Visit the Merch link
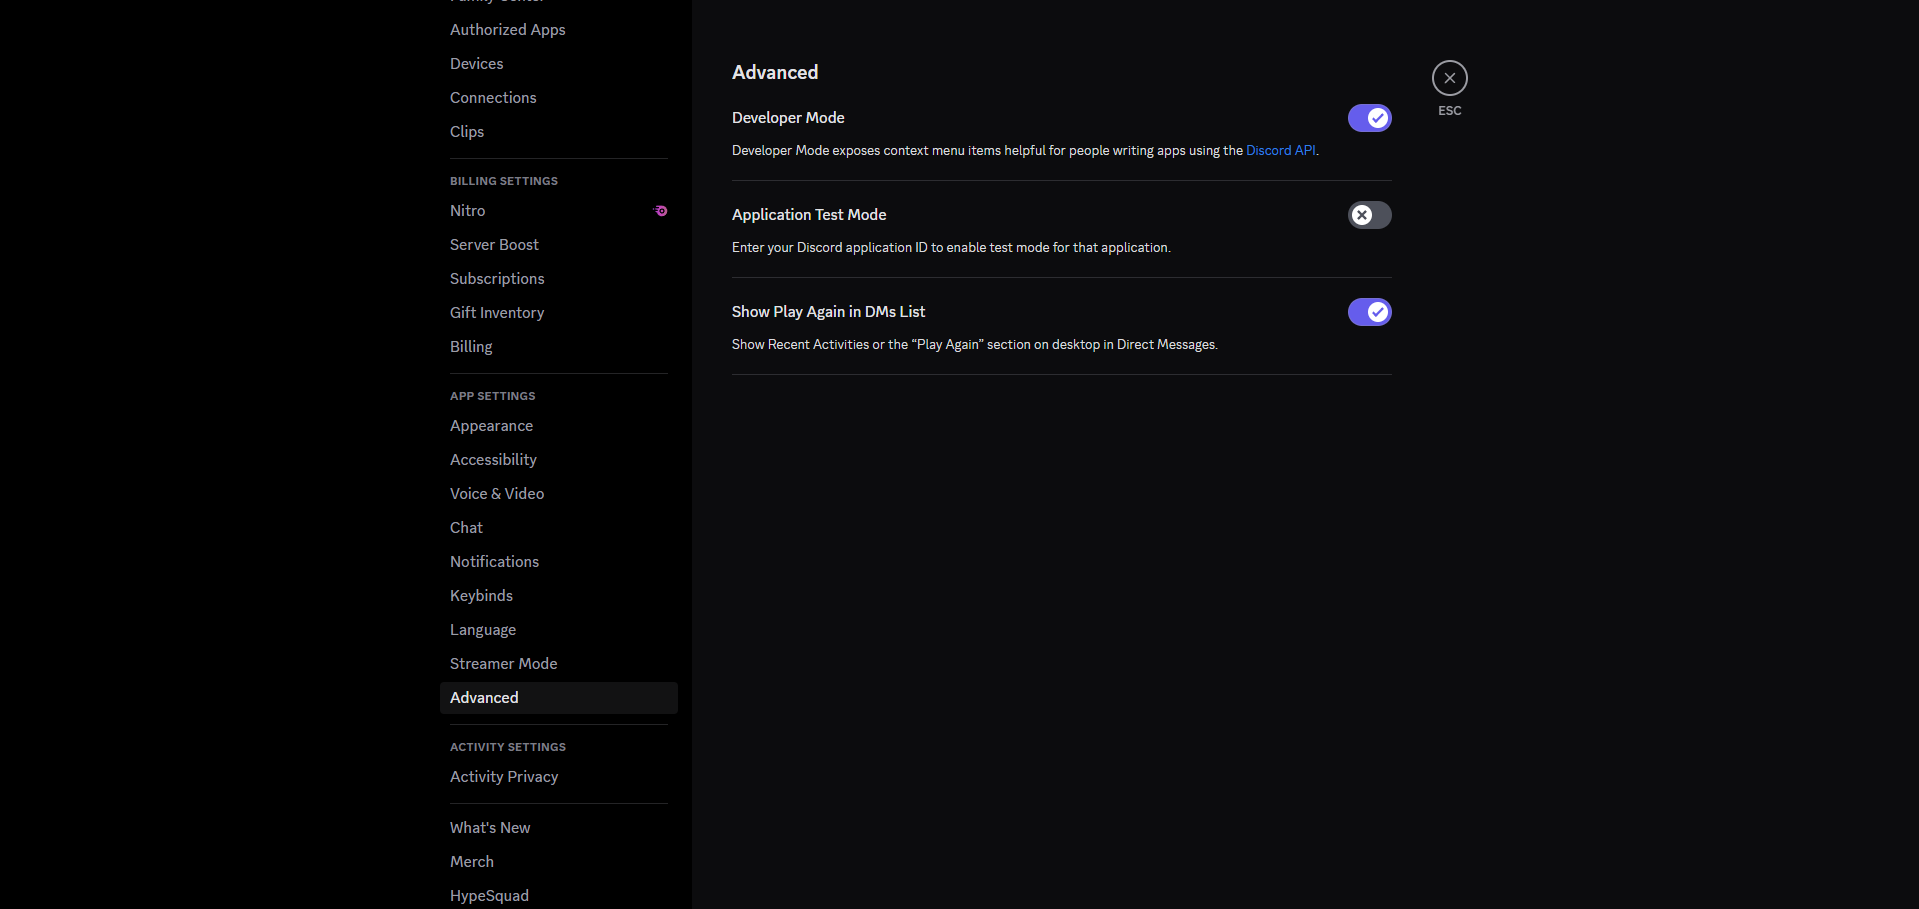1919x909 pixels. 558,862
